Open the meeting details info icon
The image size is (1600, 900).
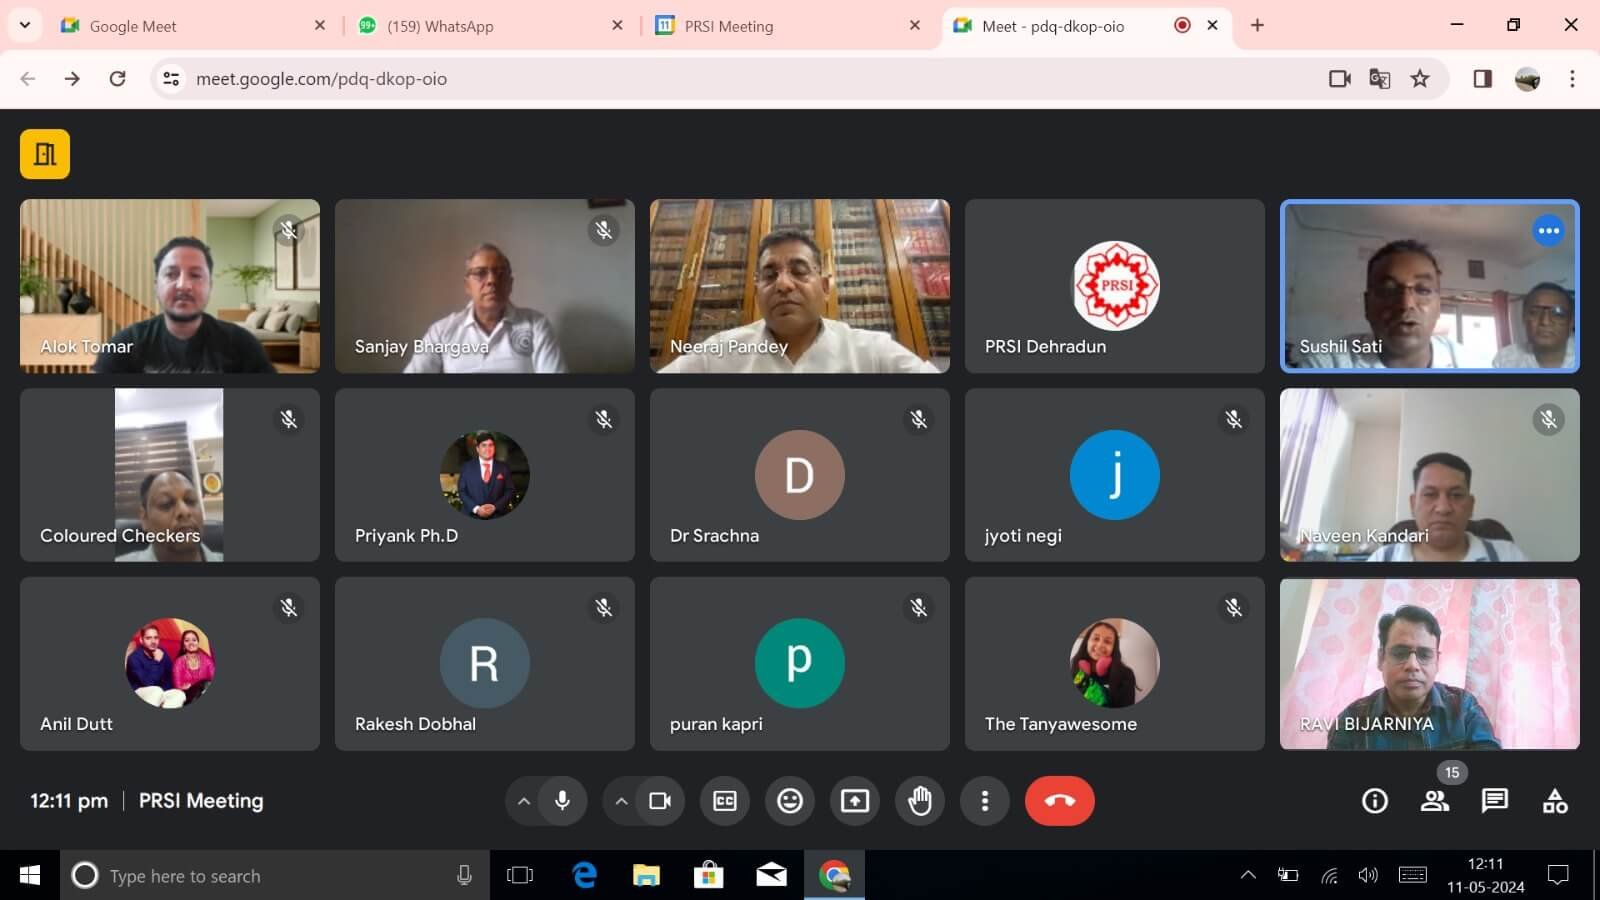[x=1375, y=801]
